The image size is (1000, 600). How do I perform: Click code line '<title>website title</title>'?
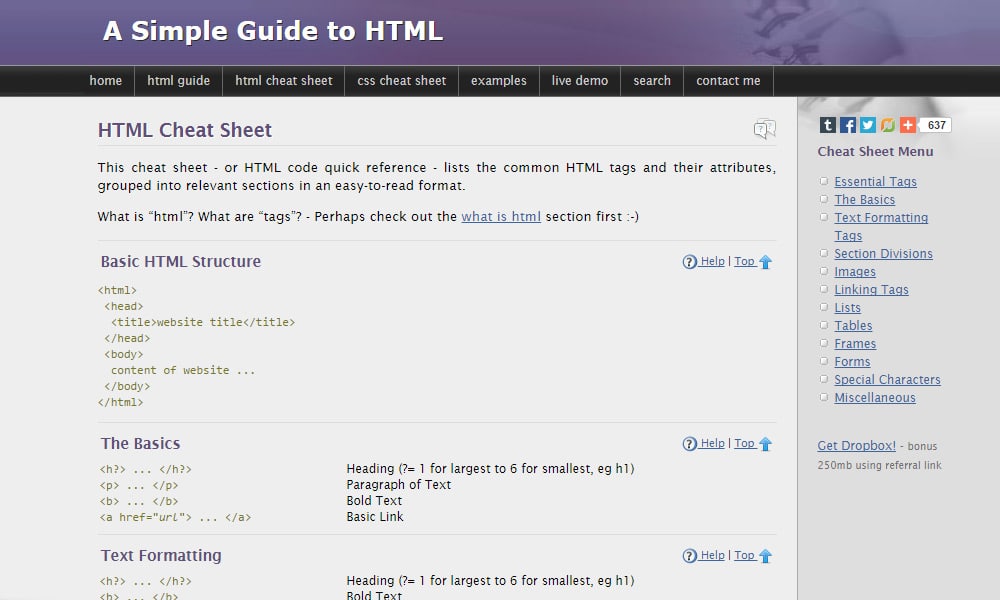[203, 323]
